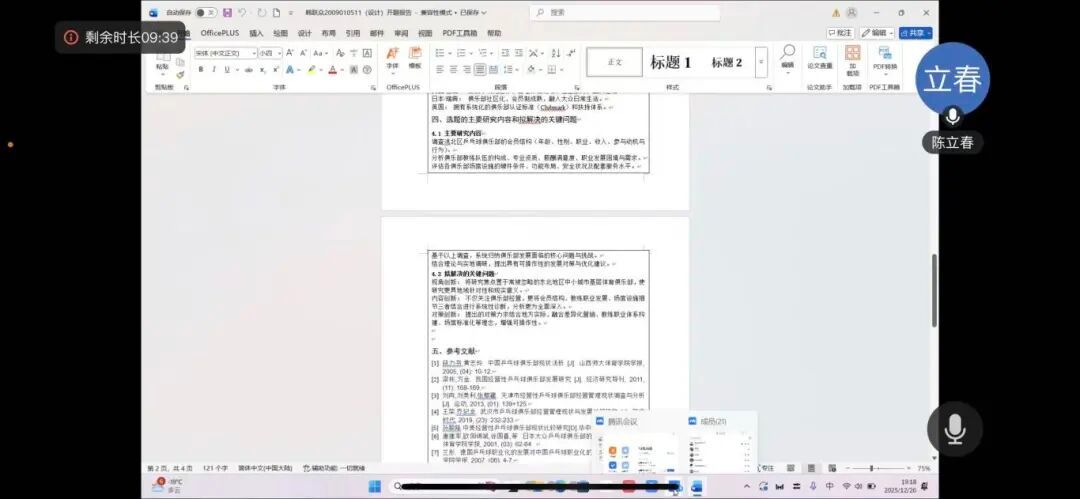Screen dimensions: 1080x499
Task: Click the text highlight color marker
Action: point(312,69)
